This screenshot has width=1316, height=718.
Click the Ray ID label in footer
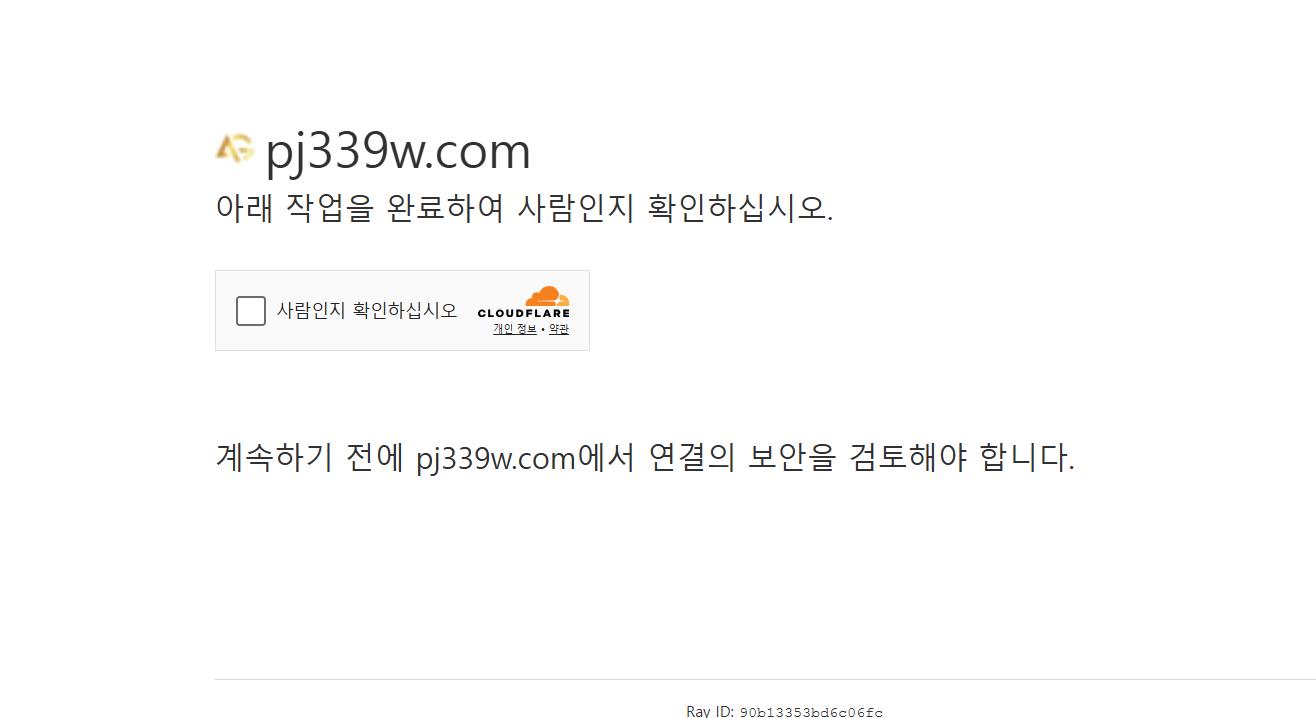click(710, 711)
